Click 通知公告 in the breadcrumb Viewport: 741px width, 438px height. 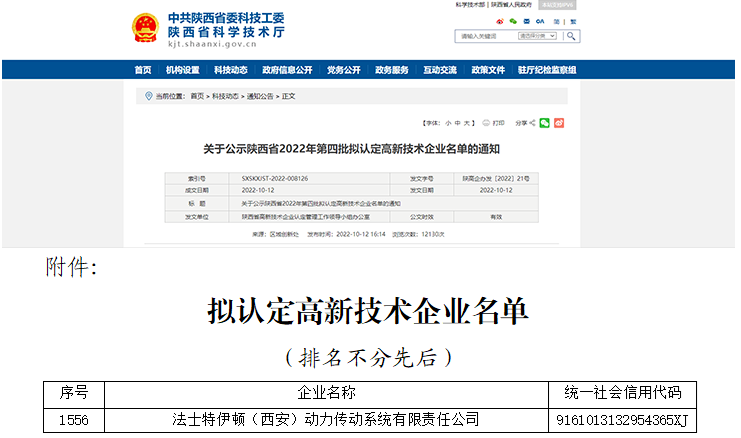tap(259, 96)
